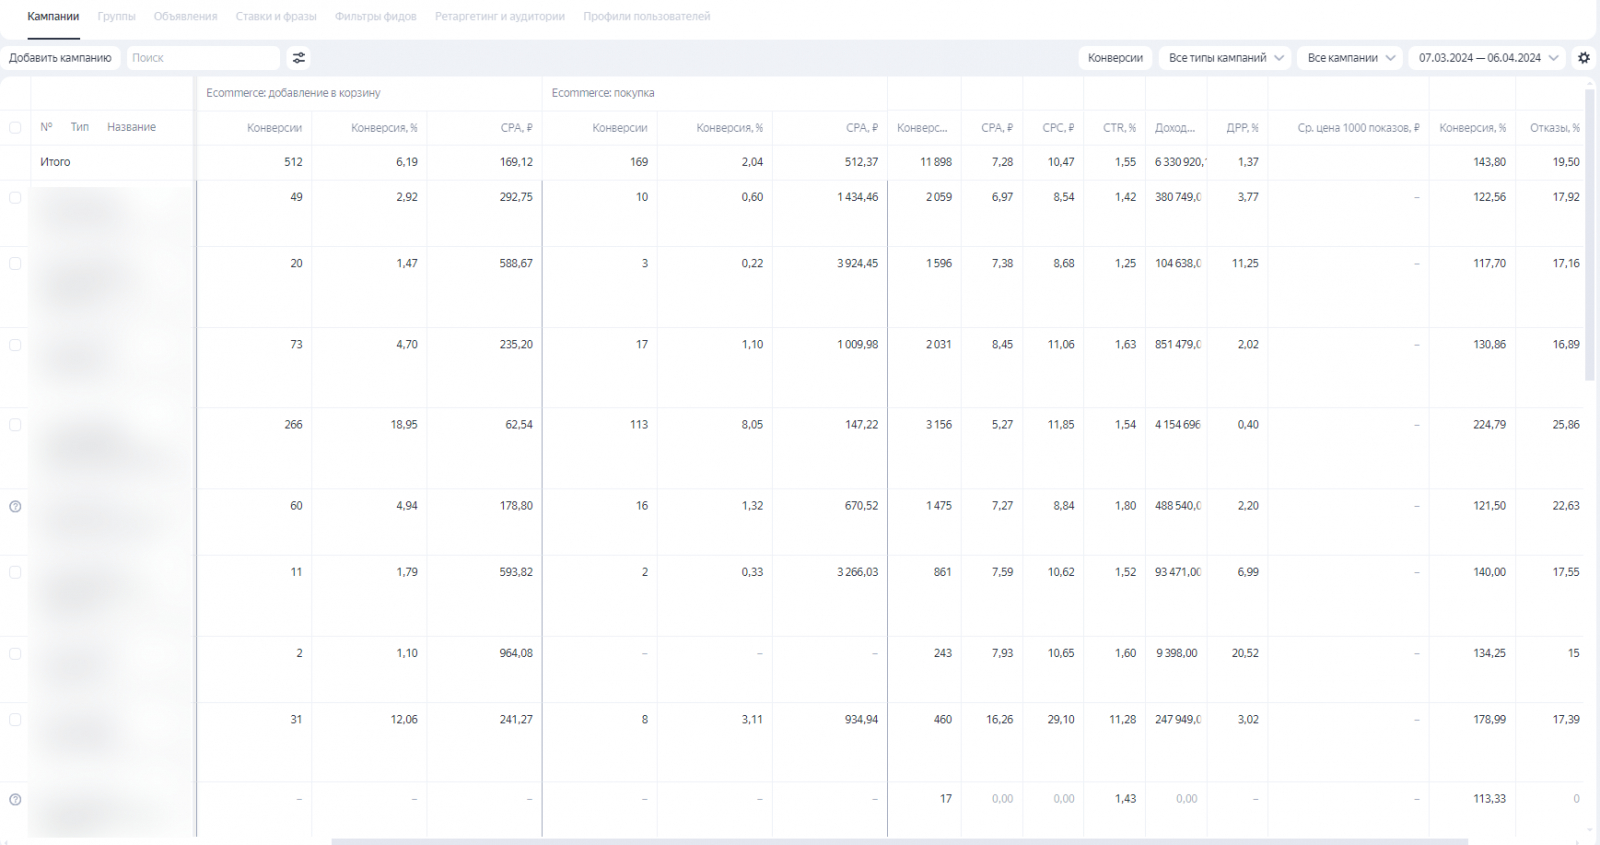Open the Все кампании dropdown

point(1350,58)
